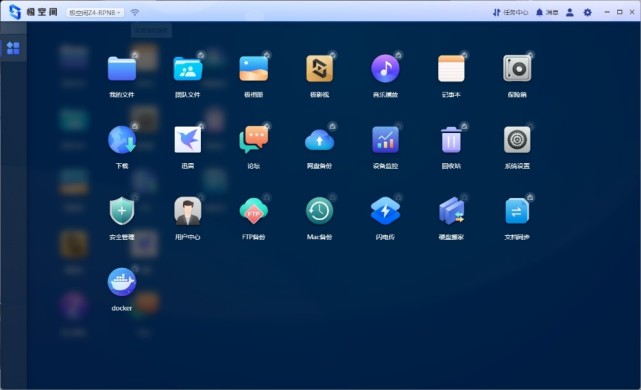Toggle the corner badge on 保险箱
The width and height of the screenshot is (641, 390).
tap(530, 55)
